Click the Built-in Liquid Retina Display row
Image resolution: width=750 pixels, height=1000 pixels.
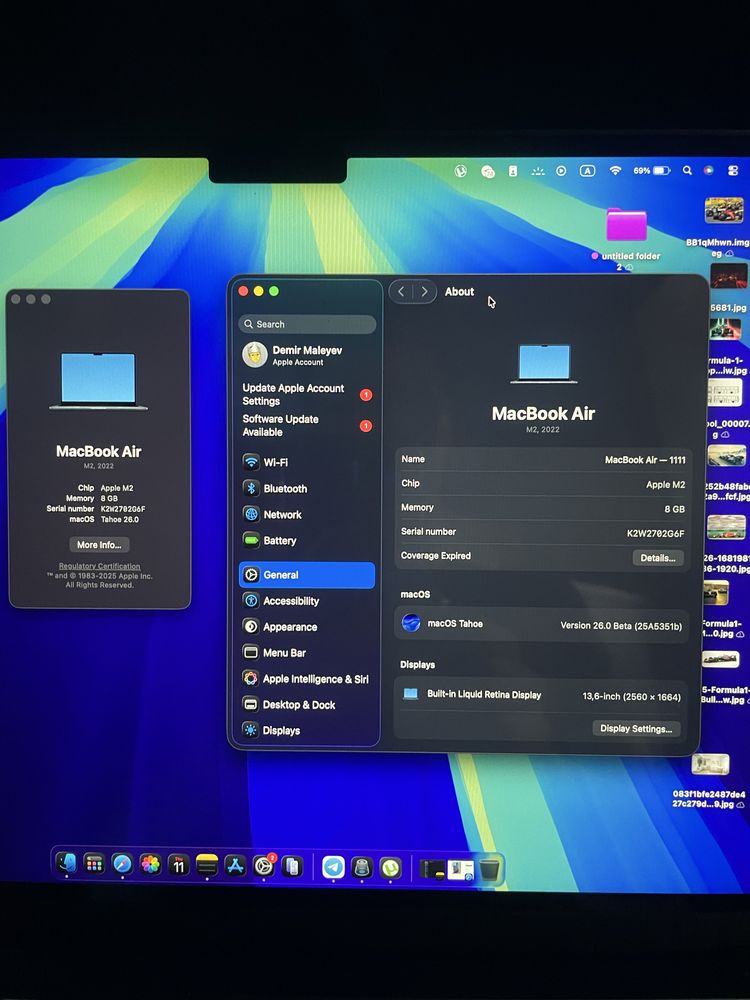(541, 695)
